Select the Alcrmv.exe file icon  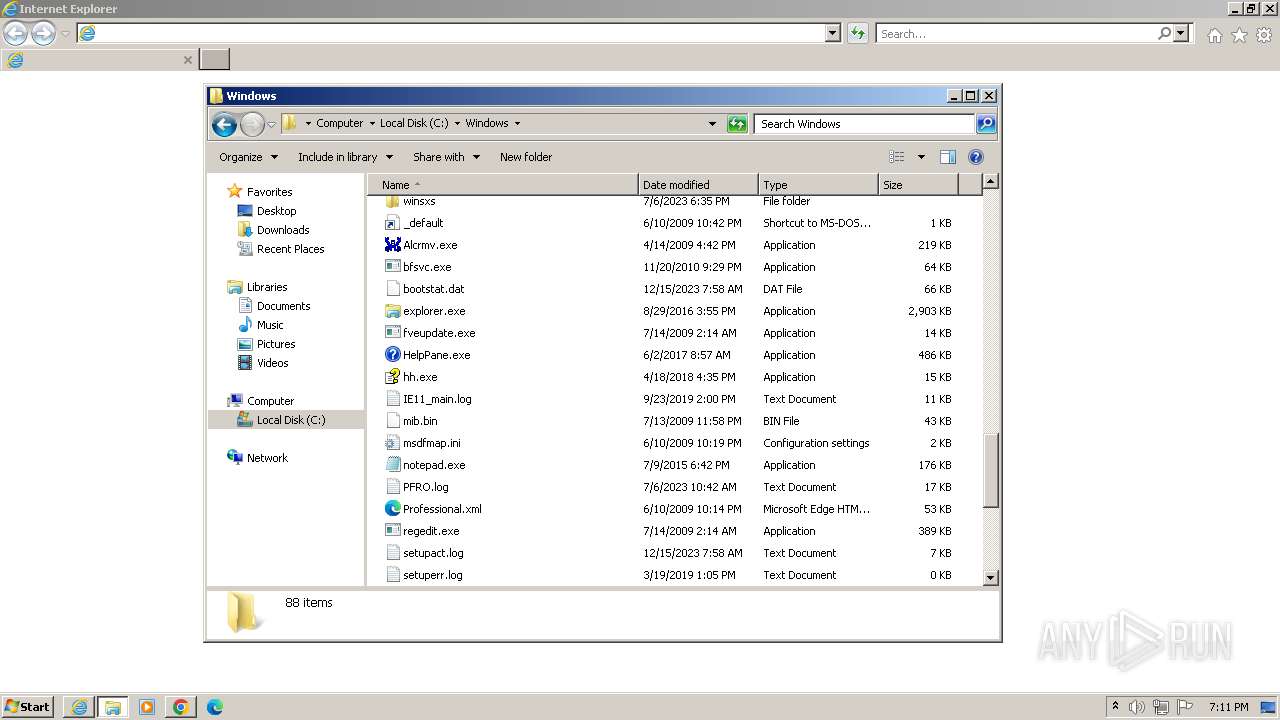pos(393,245)
